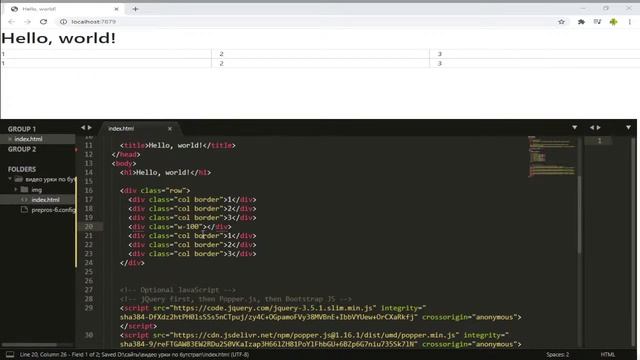
Task: Click the sidebar horizontal scrollbar
Action: coord(29,345)
